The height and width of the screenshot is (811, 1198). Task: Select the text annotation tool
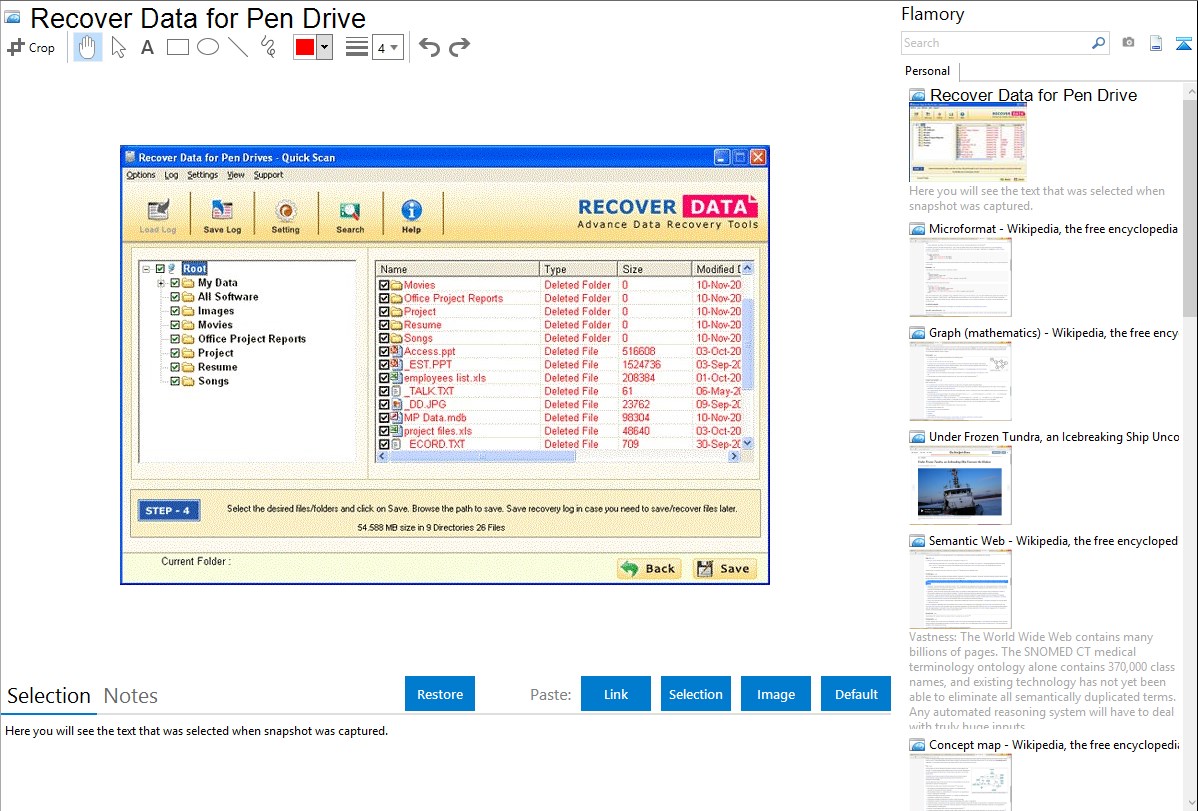click(147, 47)
